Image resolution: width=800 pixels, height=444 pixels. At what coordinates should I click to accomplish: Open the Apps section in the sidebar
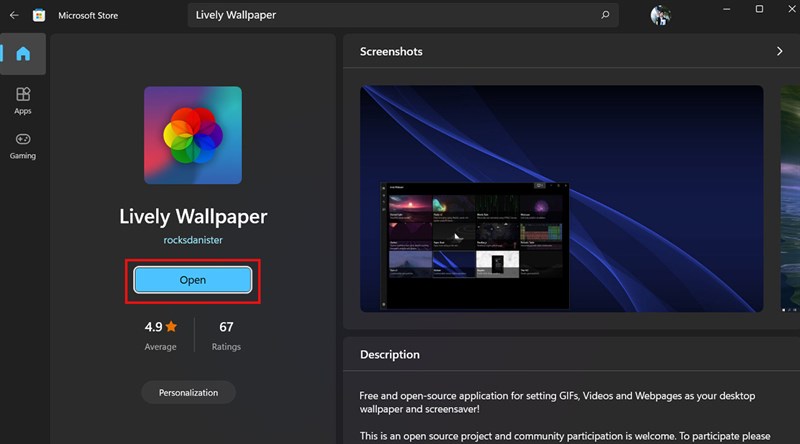point(23,100)
